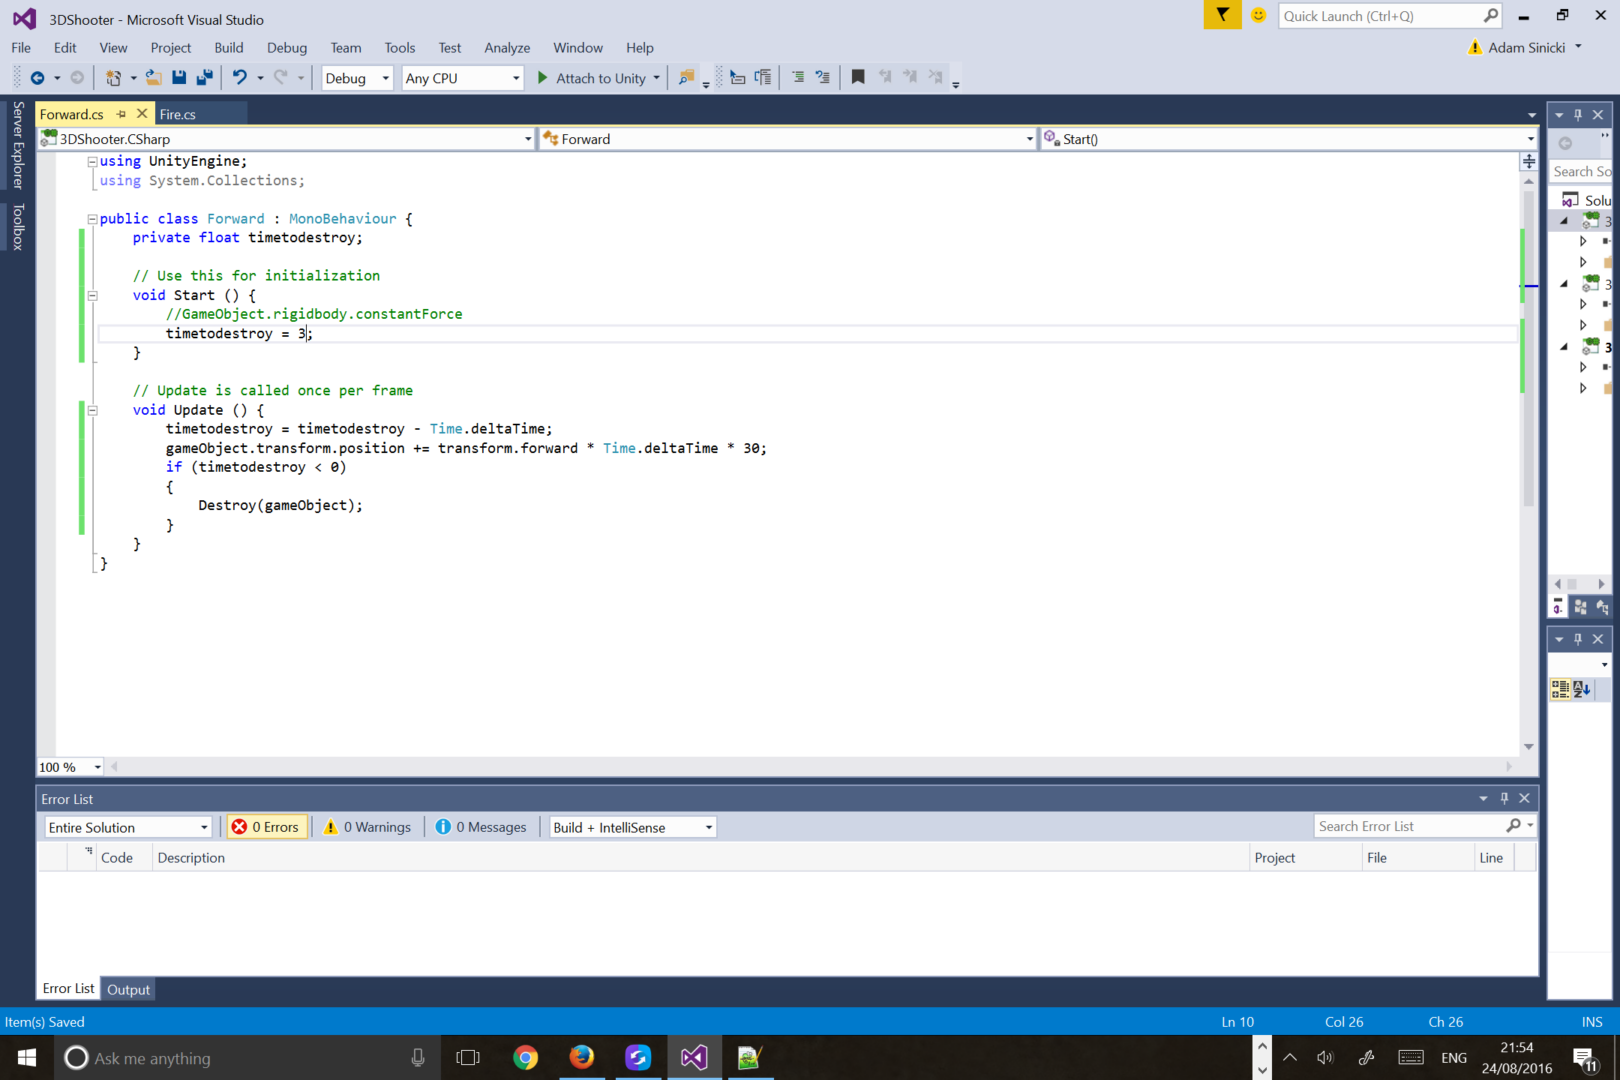This screenshot has width=1620, height=1080.
Task: Toggle the 0 Warnings filter
Action: click(368, 827)
